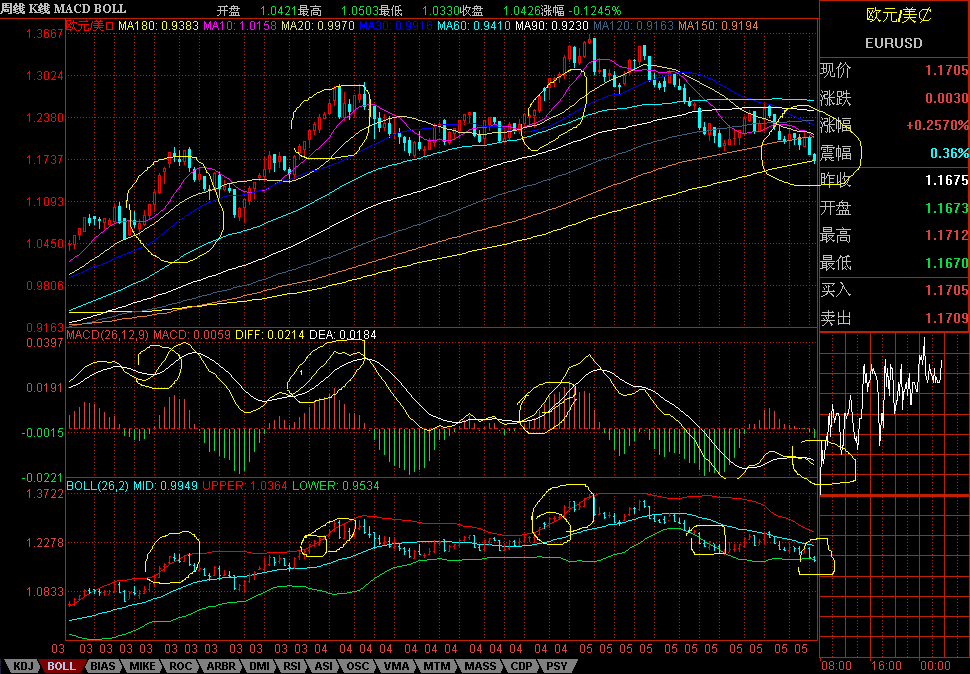Switch to the OSC tab
970x674 pixels.
click(357, 666)
